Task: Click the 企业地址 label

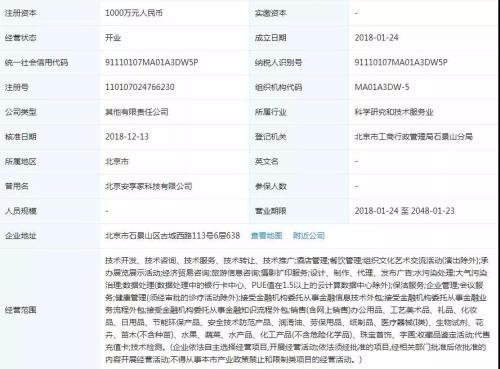Action: pos(21,236)
